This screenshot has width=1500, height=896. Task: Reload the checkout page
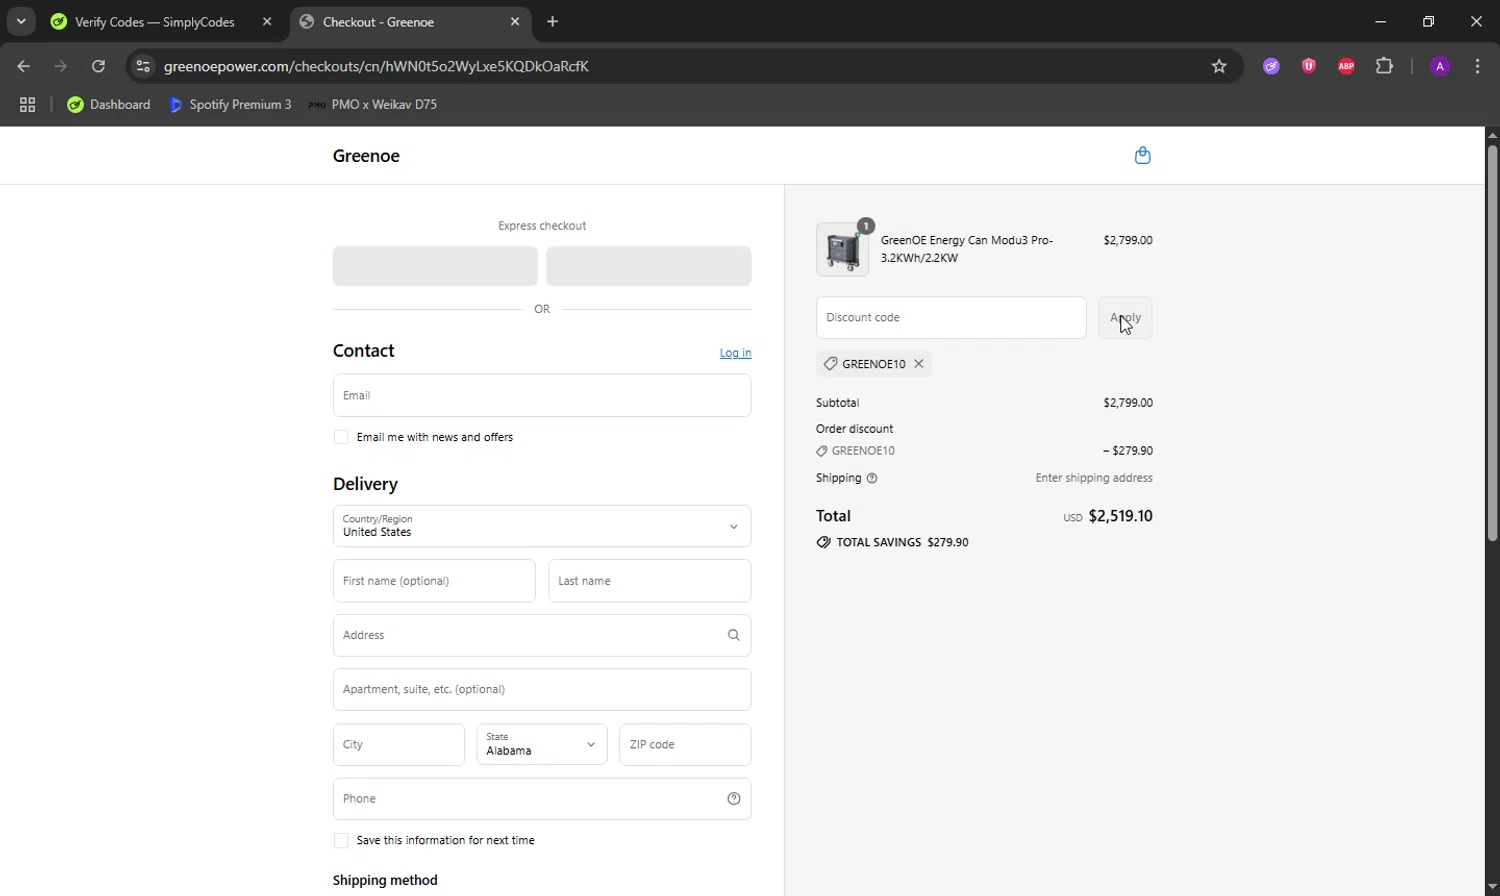point(98,66)
